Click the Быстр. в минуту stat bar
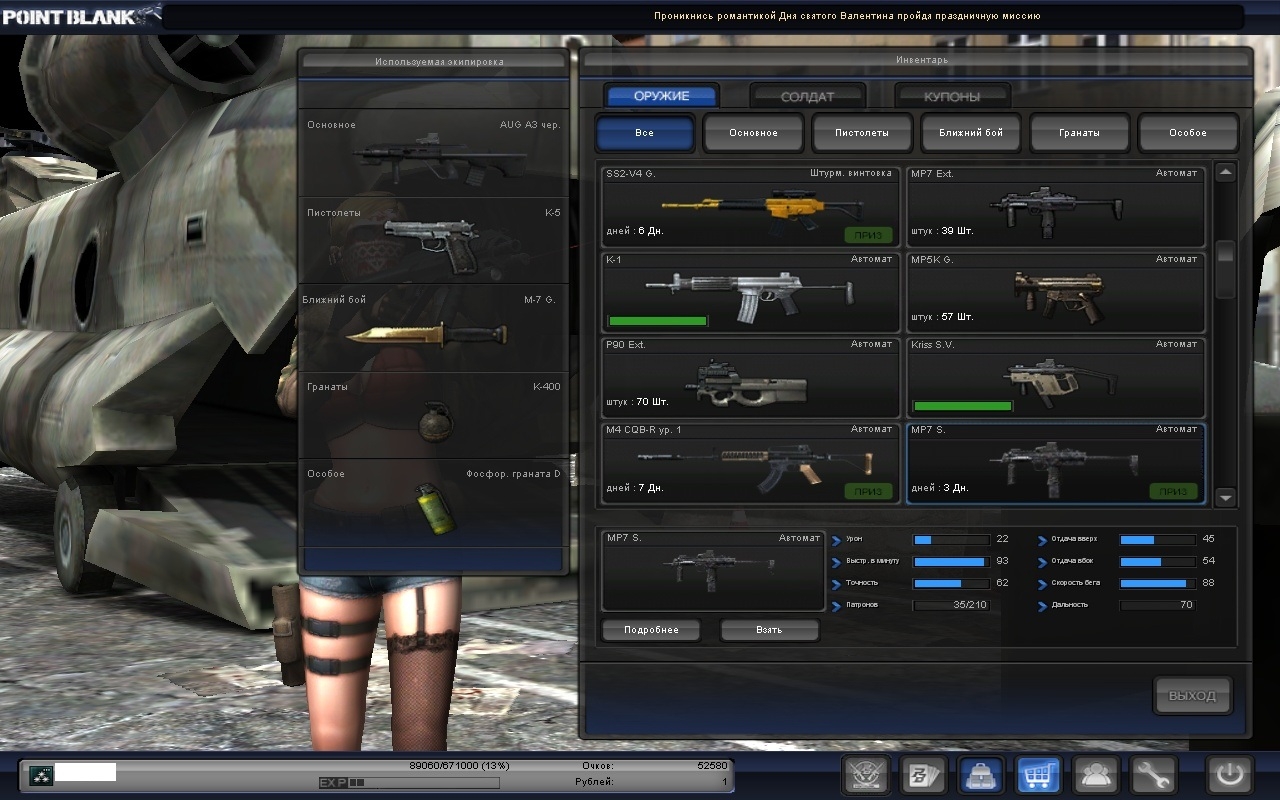 [951, 561]
